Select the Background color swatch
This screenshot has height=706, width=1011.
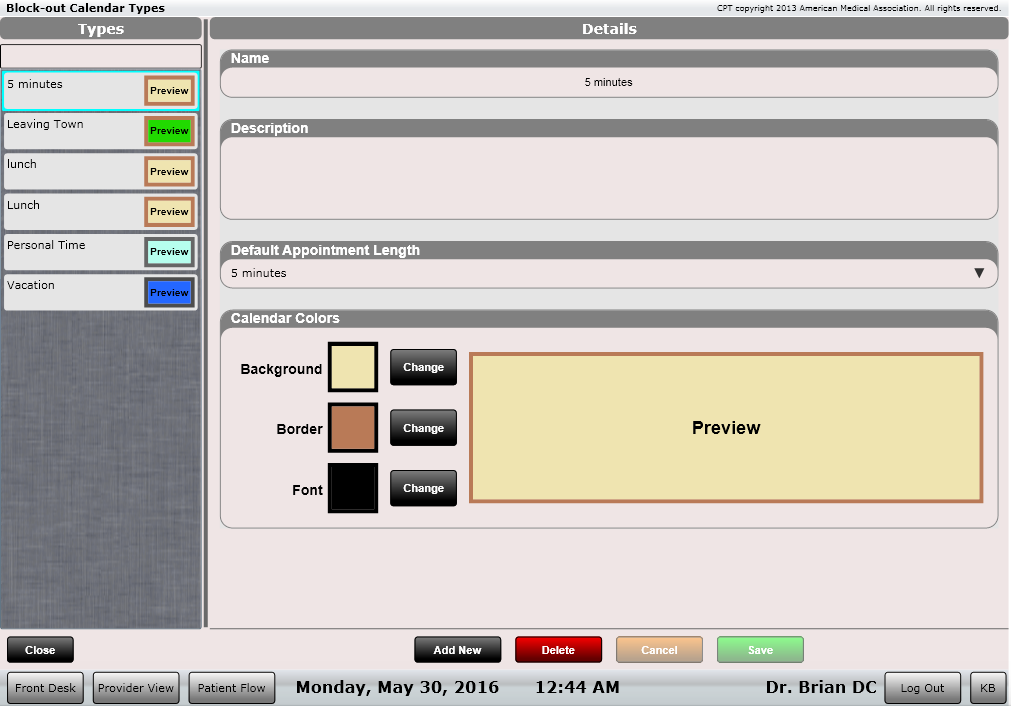353,367
